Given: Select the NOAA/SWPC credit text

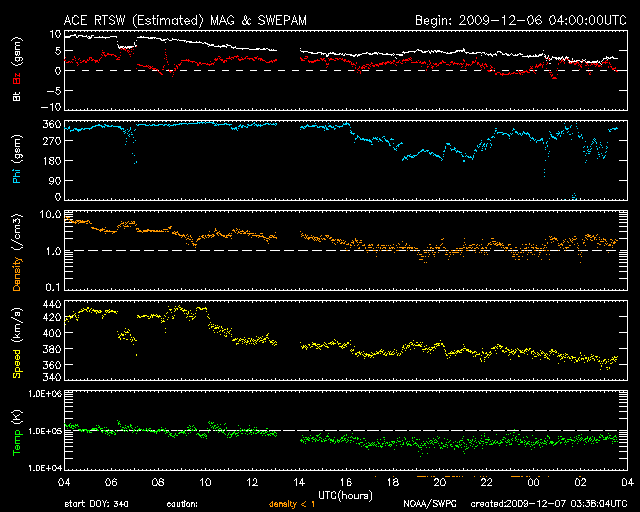Looking at the screenshot, I should coord(430,504).
